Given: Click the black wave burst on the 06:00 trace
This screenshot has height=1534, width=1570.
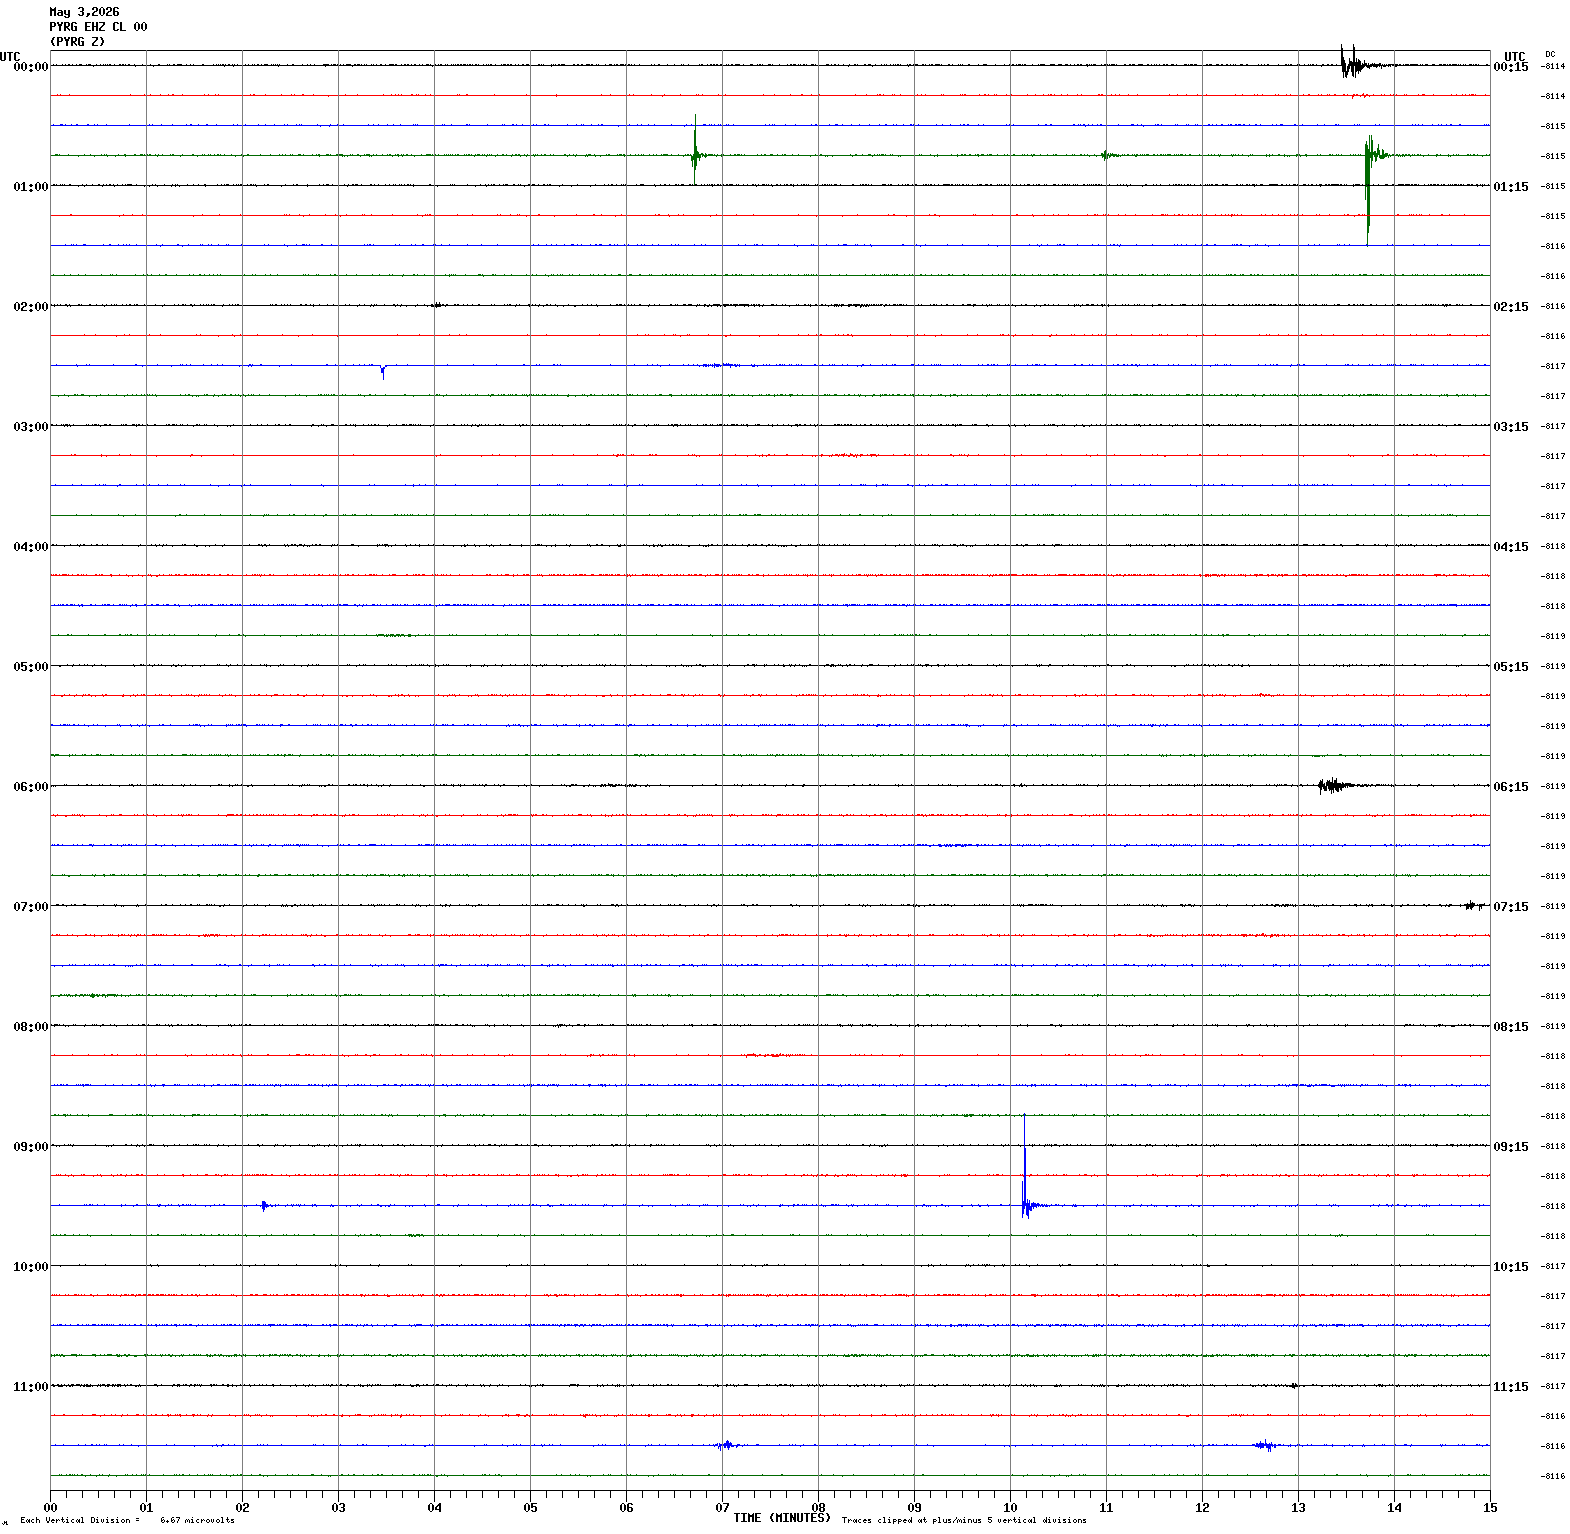Looking at the screenshot, I should click(1335, 786).
